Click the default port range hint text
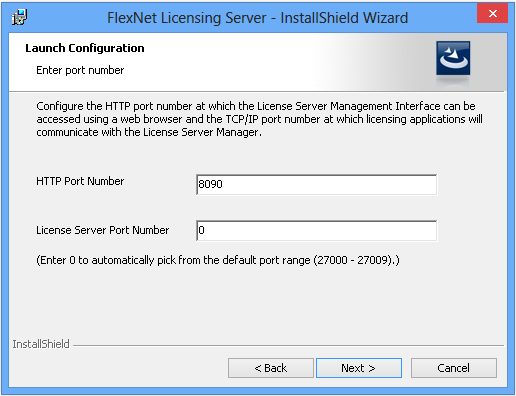This screenshot has width=516, height=396. [218, 260]
